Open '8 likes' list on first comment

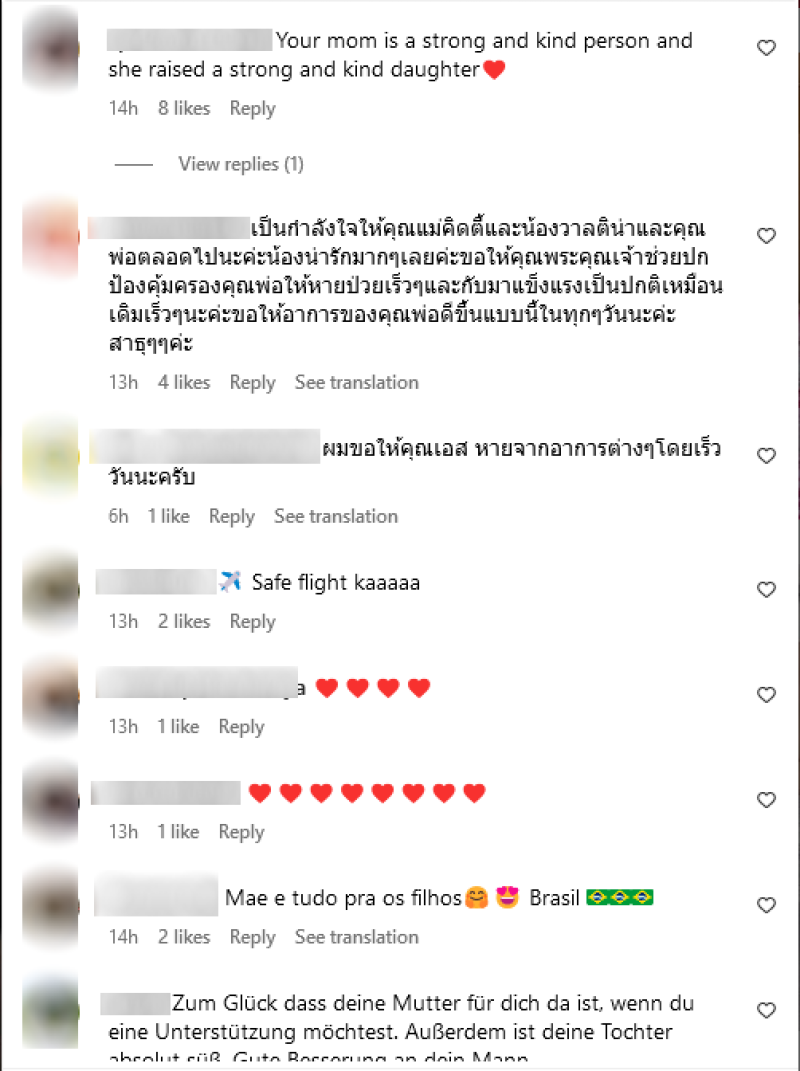(184, 109)
